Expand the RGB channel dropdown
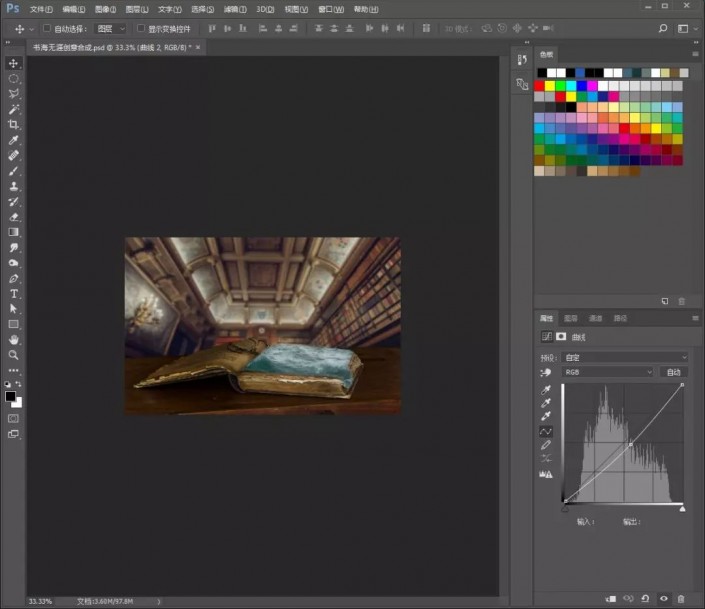Image resolution: width=705 pixels, height=609 pixels. tap(607, 372)
